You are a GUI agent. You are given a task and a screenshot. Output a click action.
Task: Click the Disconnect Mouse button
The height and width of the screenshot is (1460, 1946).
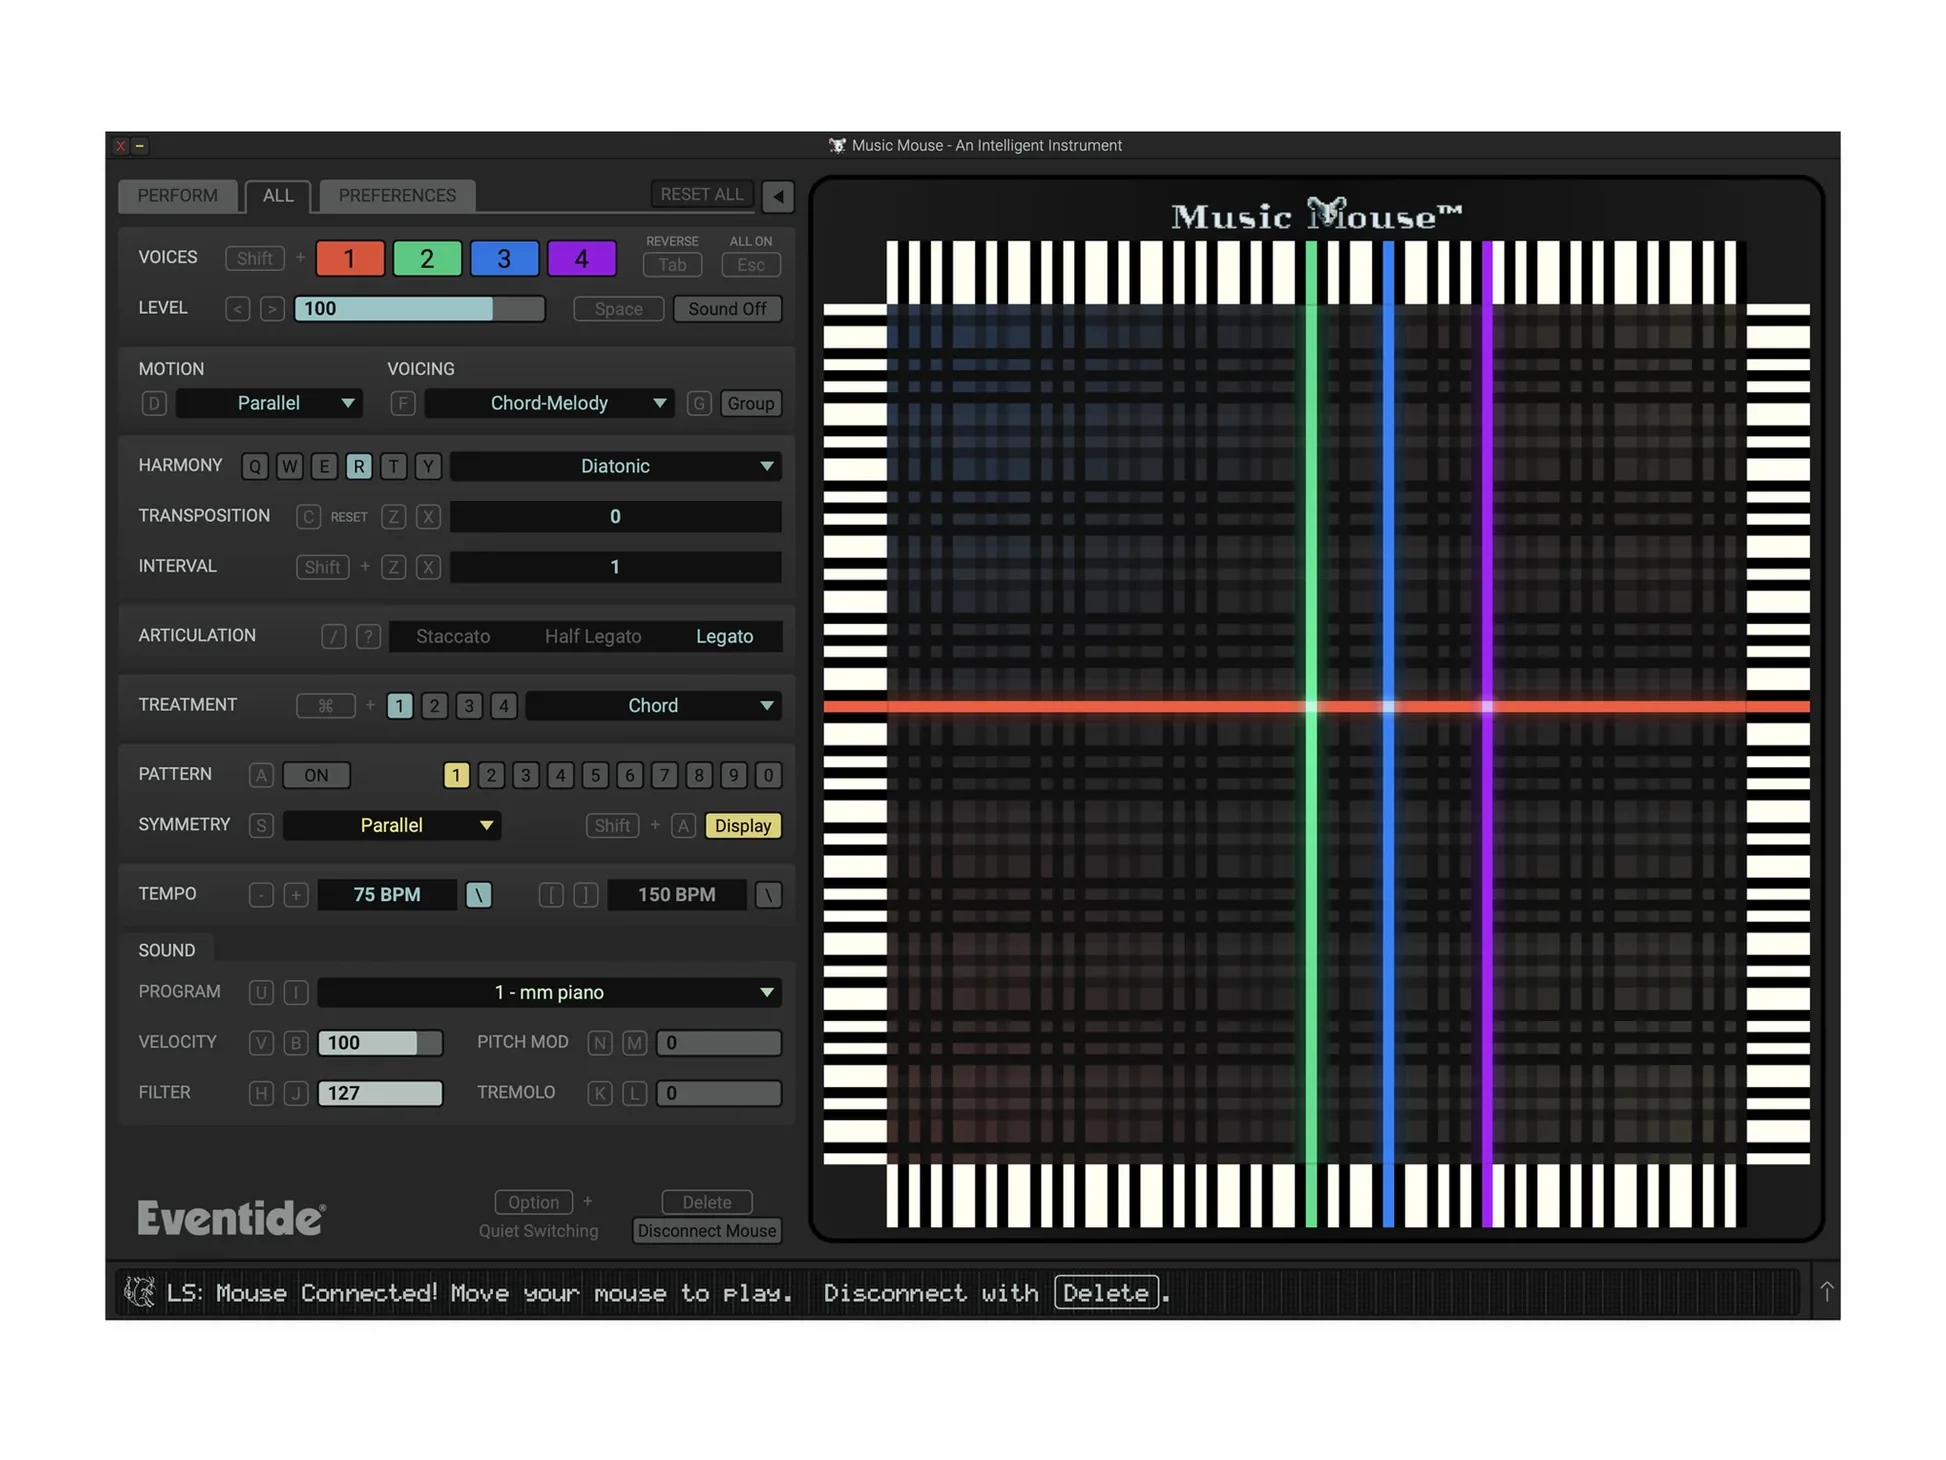click(x=706, y=1231)
